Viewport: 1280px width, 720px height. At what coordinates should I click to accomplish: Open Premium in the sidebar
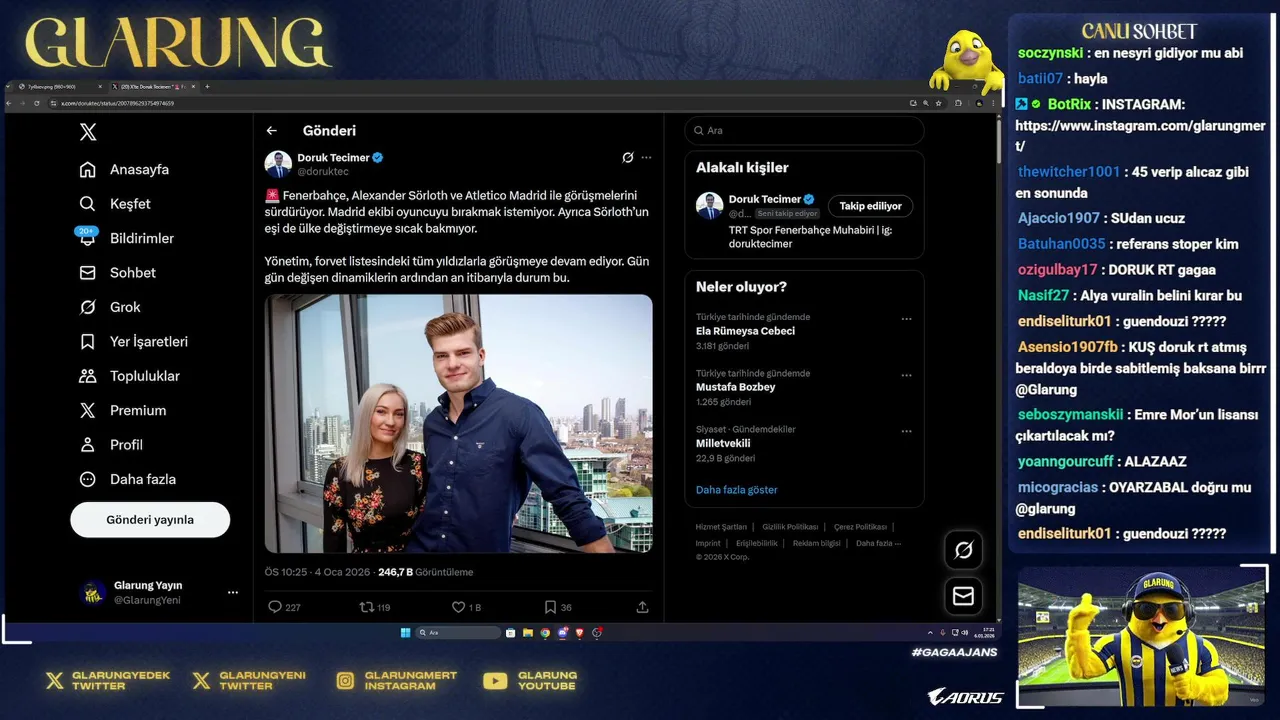123,411
